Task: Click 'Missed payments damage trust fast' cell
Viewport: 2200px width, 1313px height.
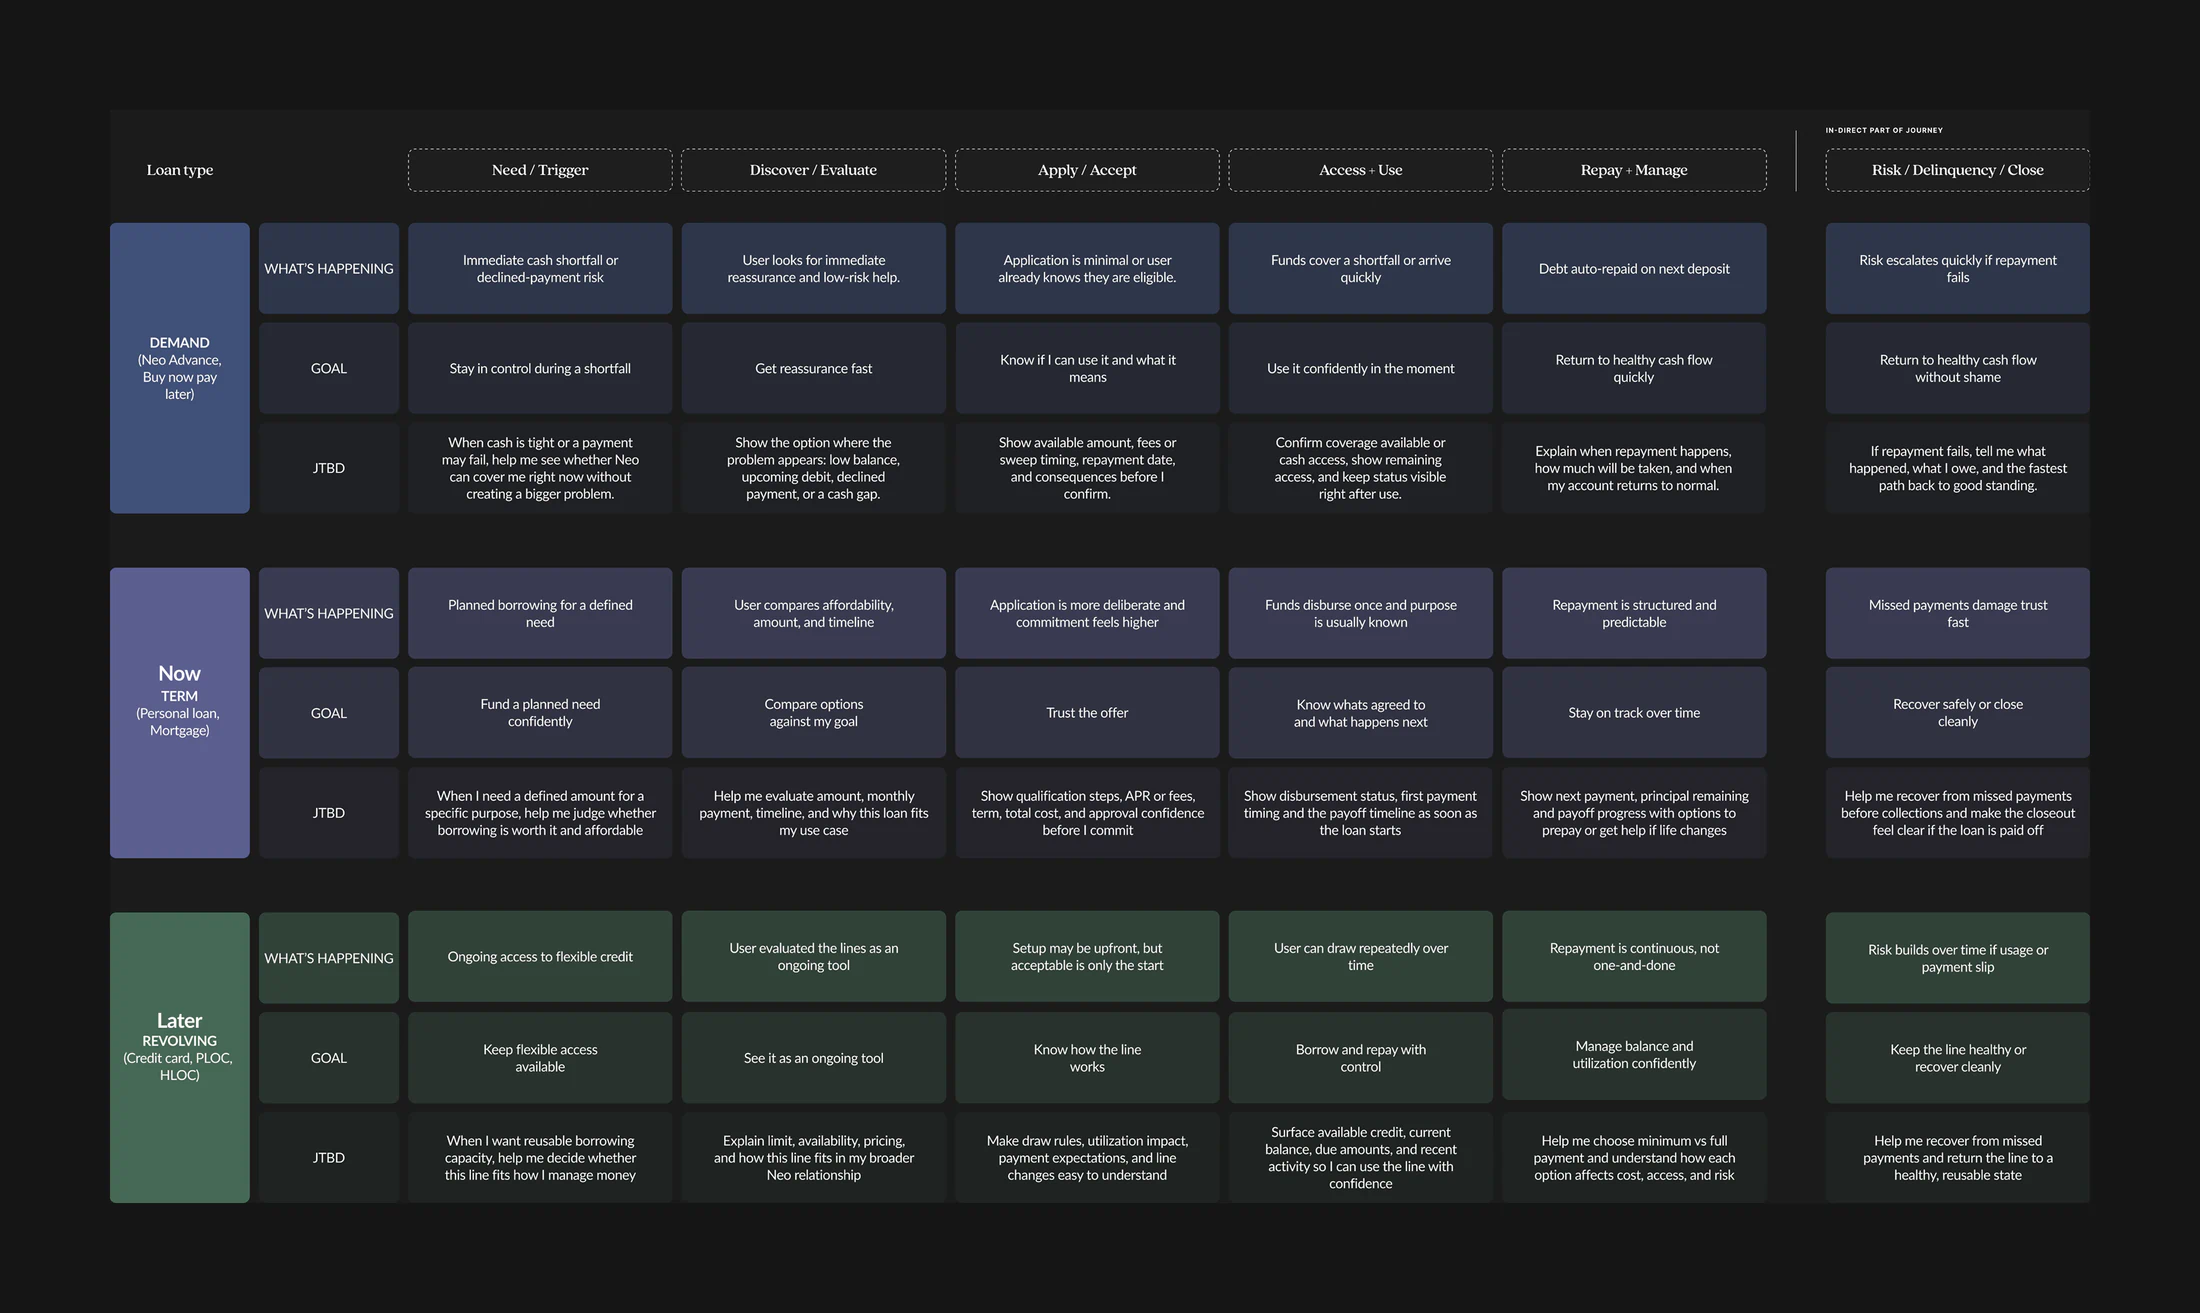Action: pos(1957,613)
